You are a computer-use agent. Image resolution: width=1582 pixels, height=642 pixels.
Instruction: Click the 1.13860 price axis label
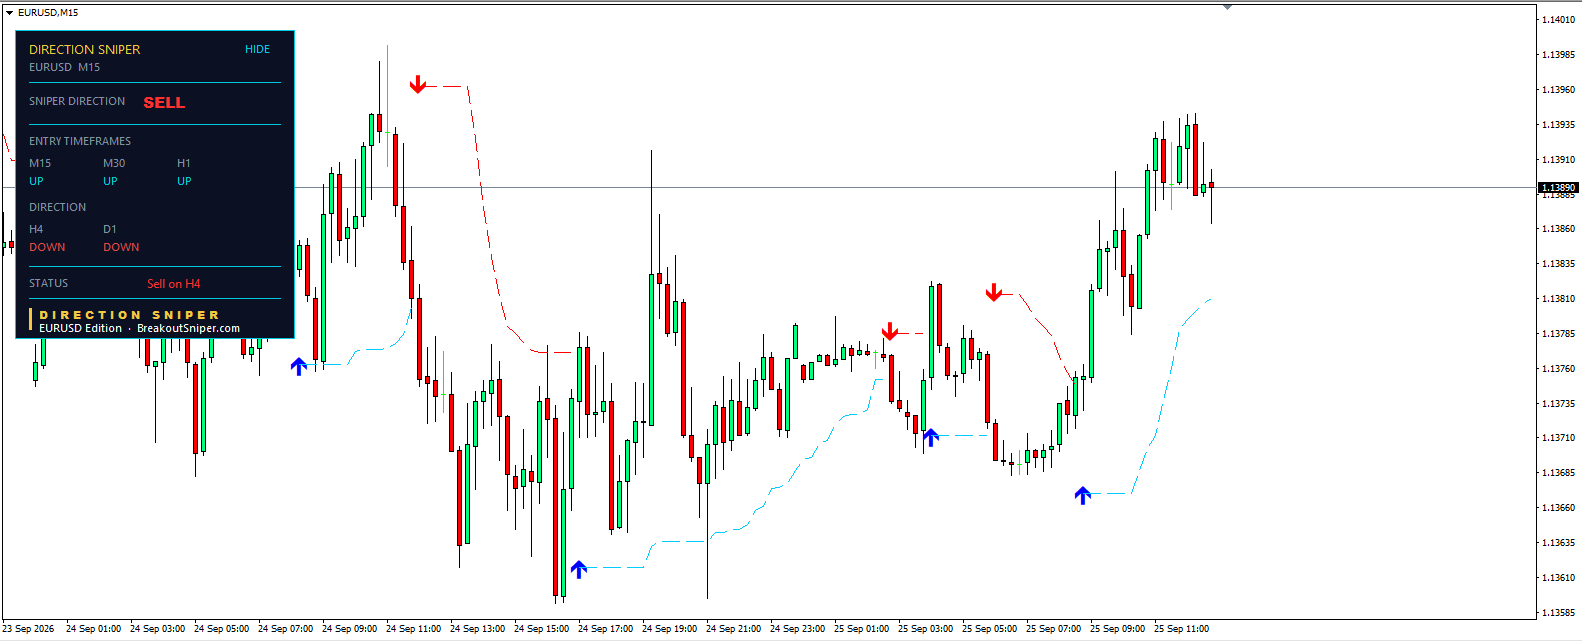1558,229
